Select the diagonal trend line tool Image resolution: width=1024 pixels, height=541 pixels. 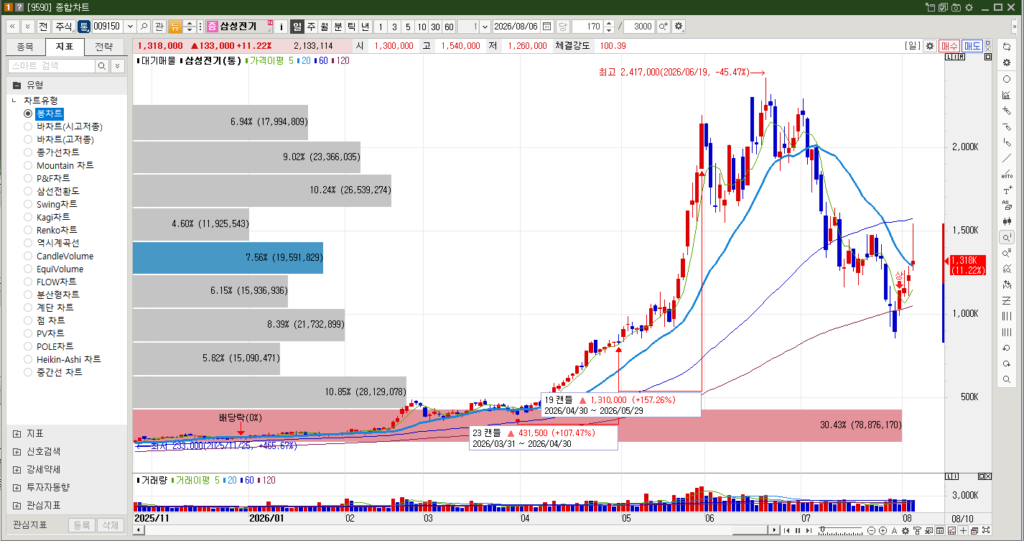pos(1006,159)
